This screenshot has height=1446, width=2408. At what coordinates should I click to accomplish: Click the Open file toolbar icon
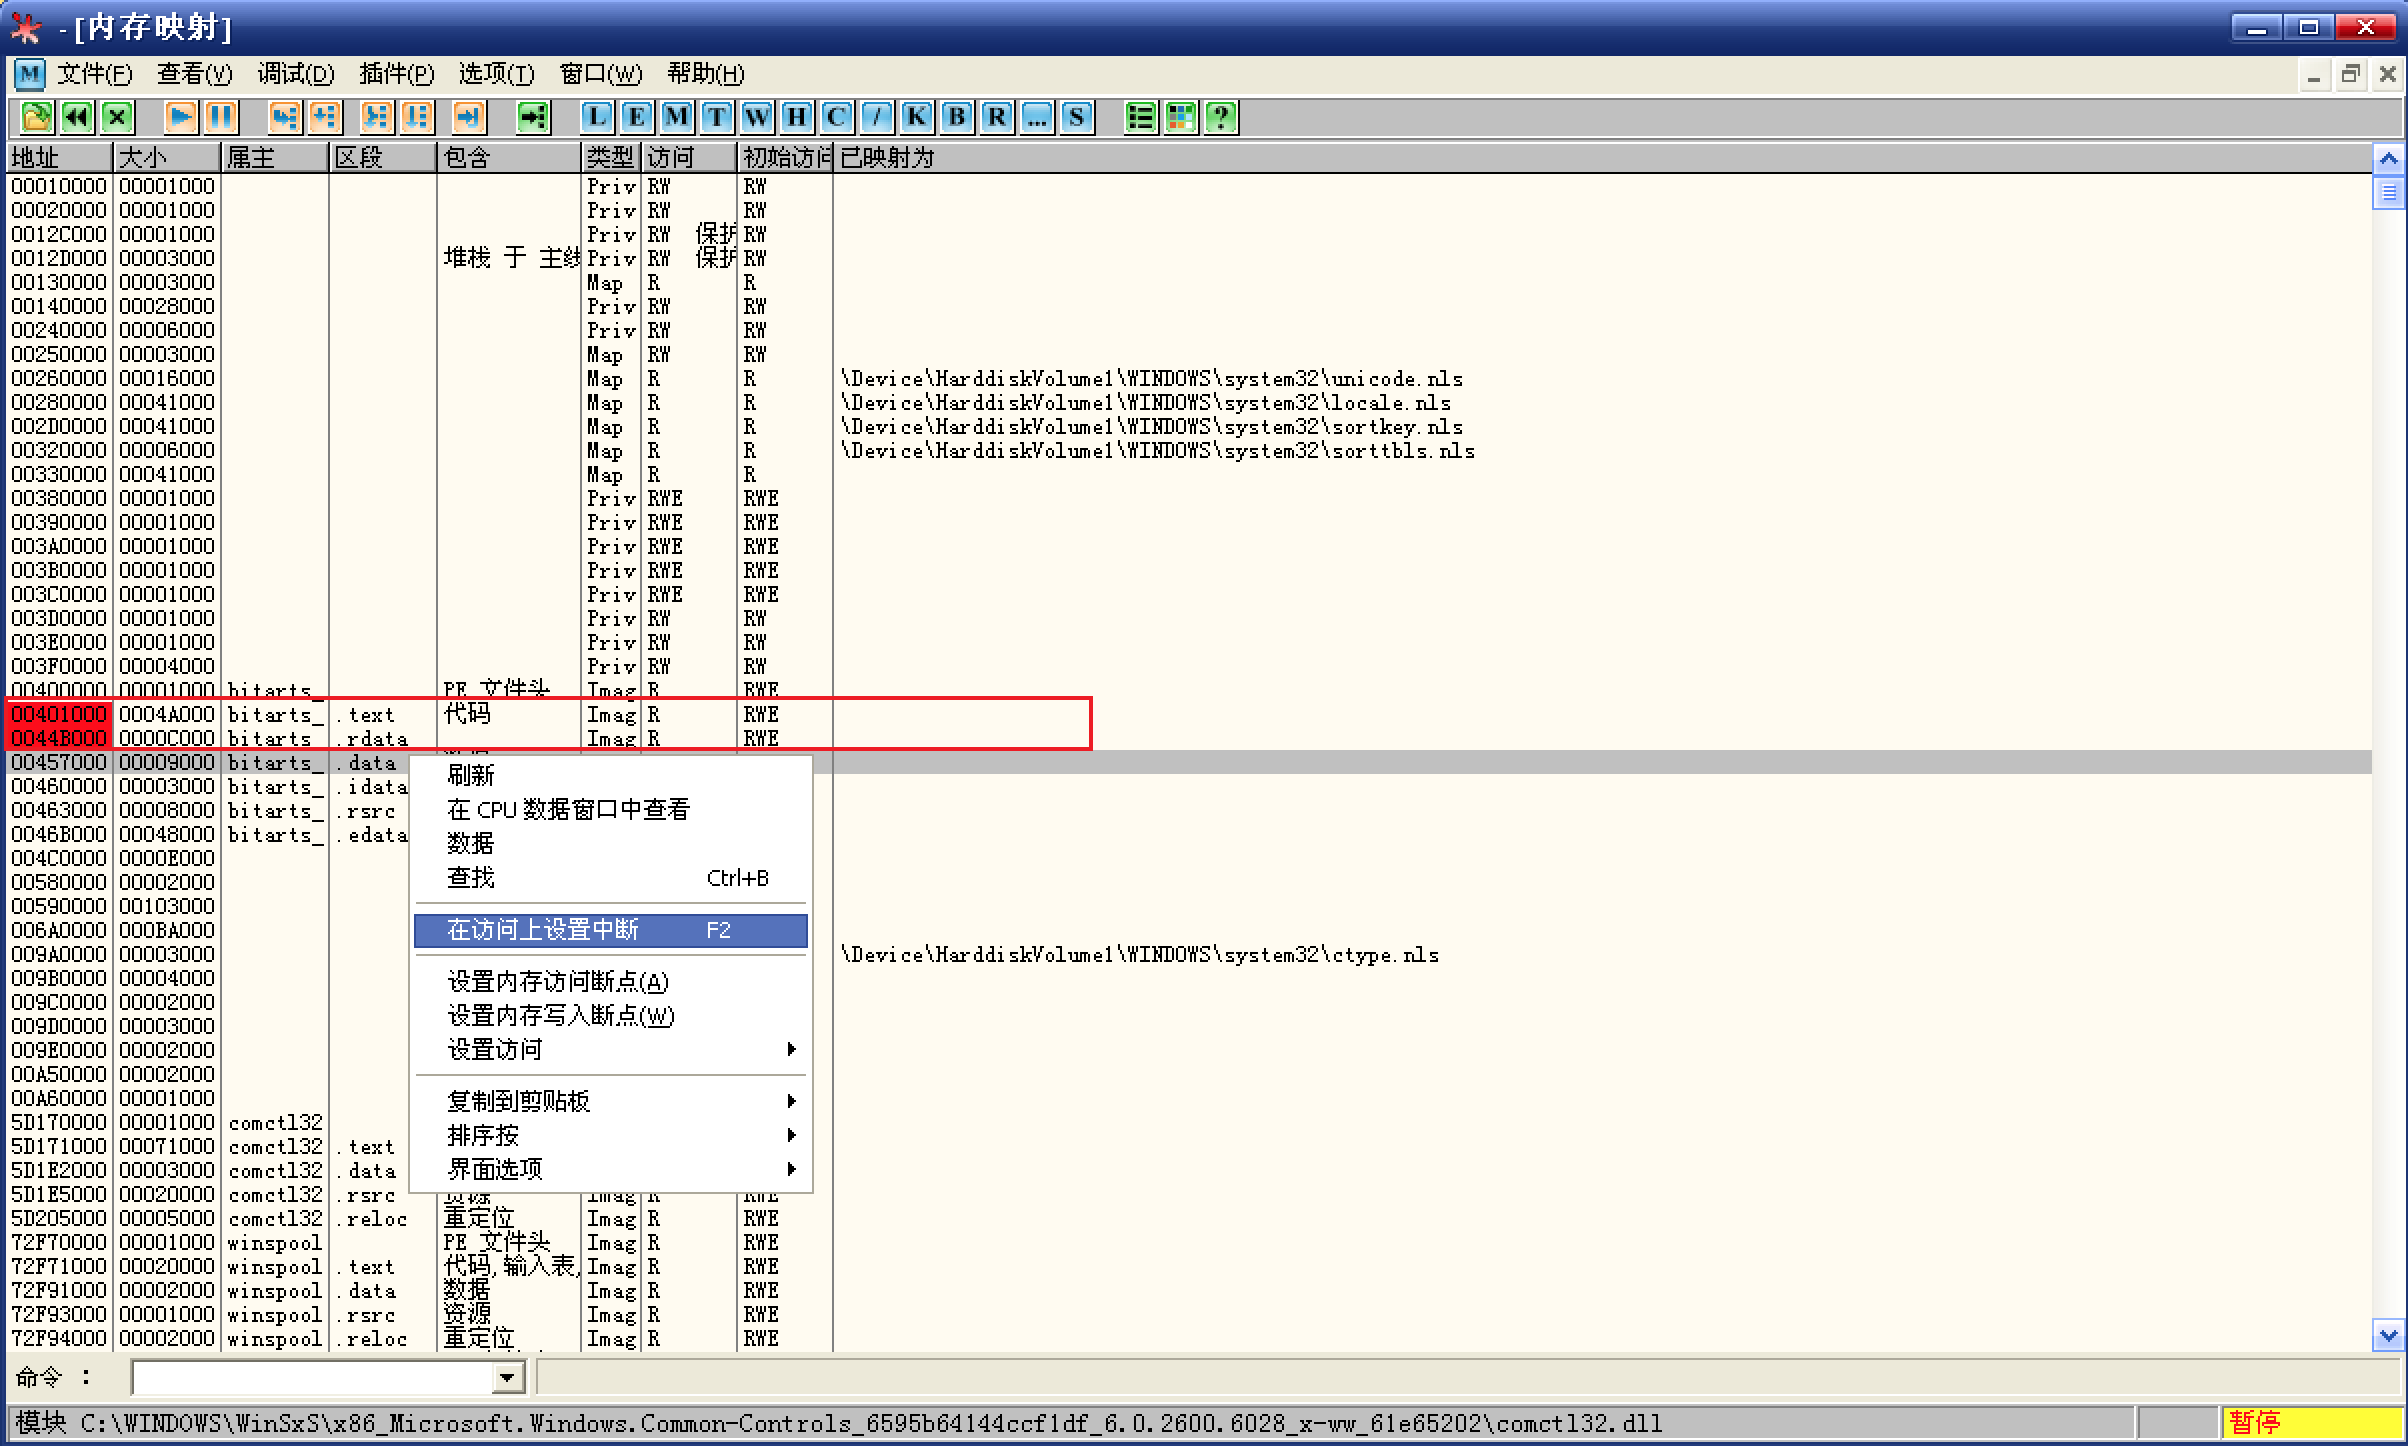pos(36,117)
